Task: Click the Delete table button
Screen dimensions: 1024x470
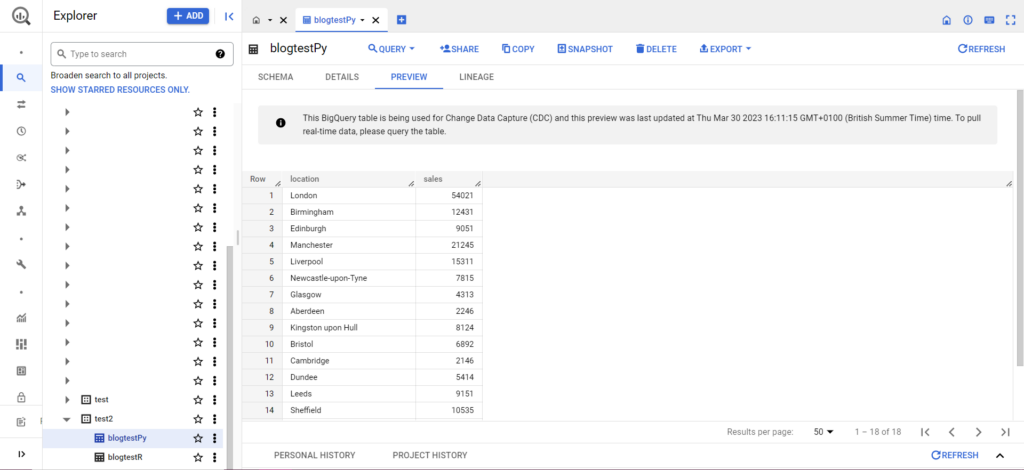Action: (x=655, y=49)
